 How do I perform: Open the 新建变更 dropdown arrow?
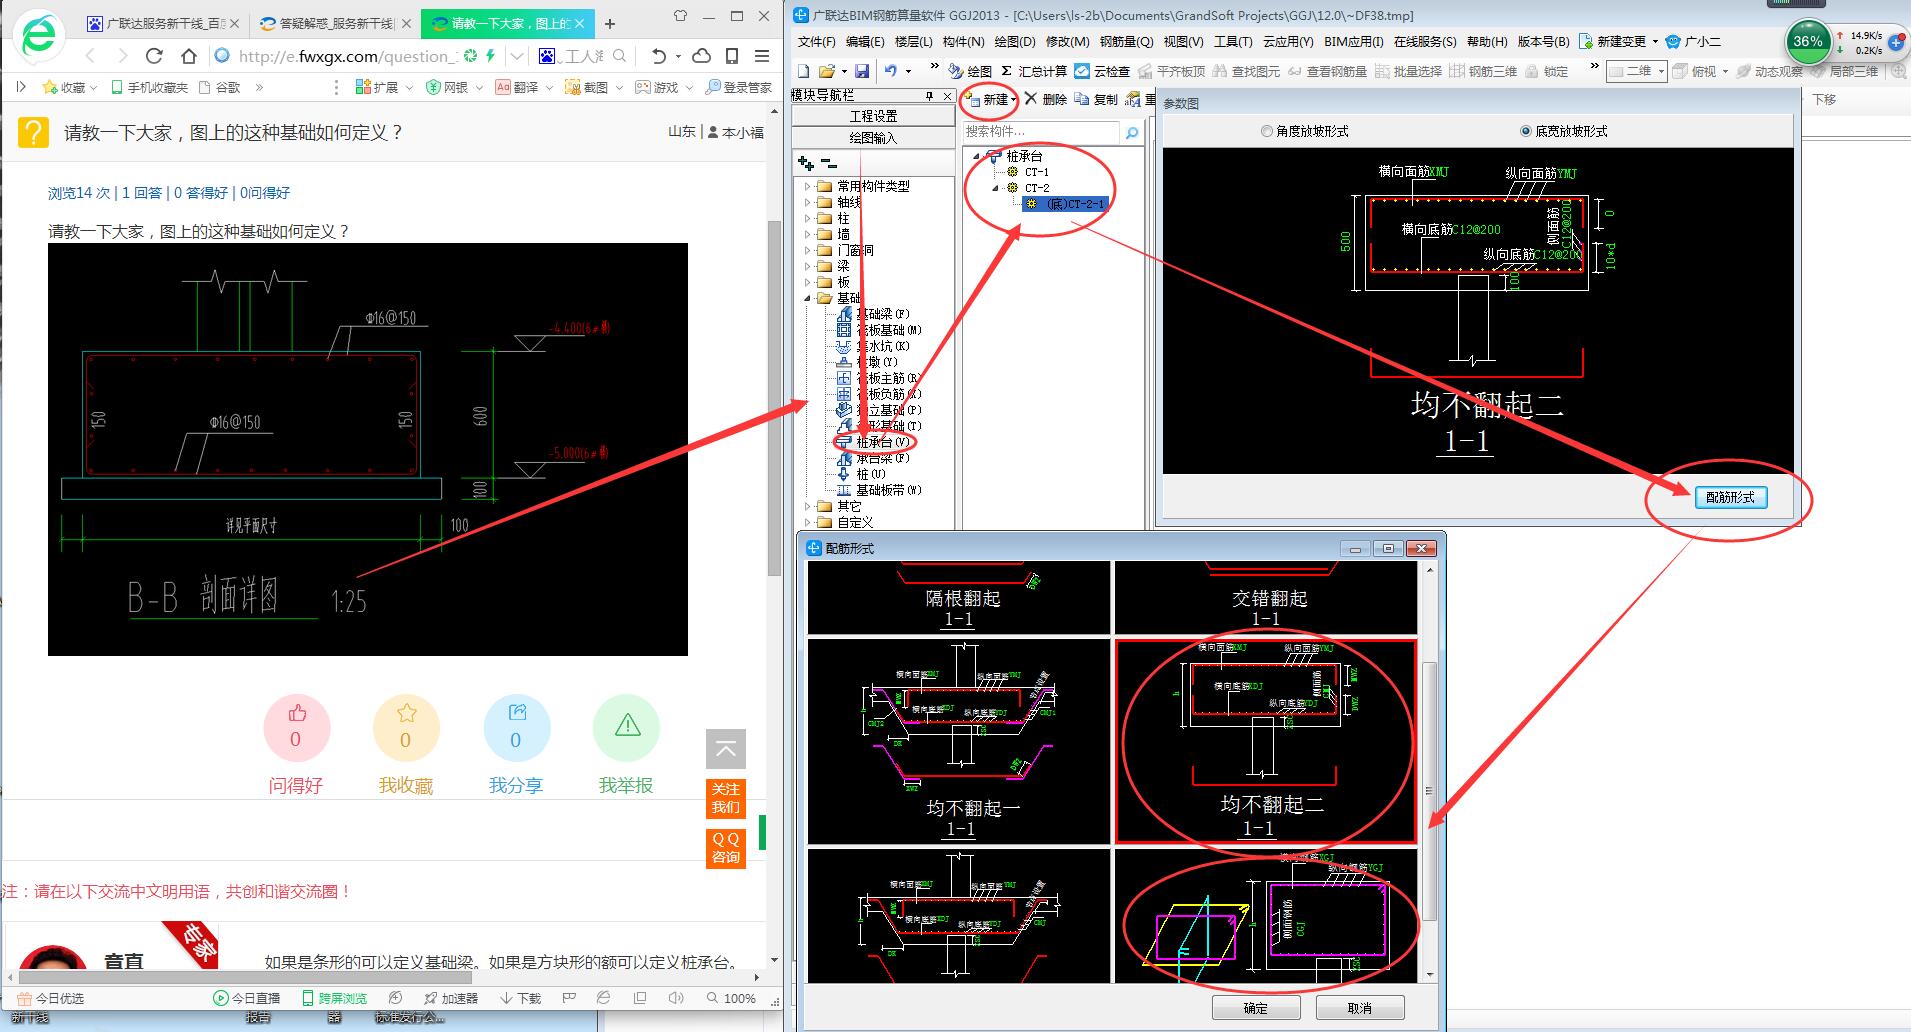[1655, 42]
